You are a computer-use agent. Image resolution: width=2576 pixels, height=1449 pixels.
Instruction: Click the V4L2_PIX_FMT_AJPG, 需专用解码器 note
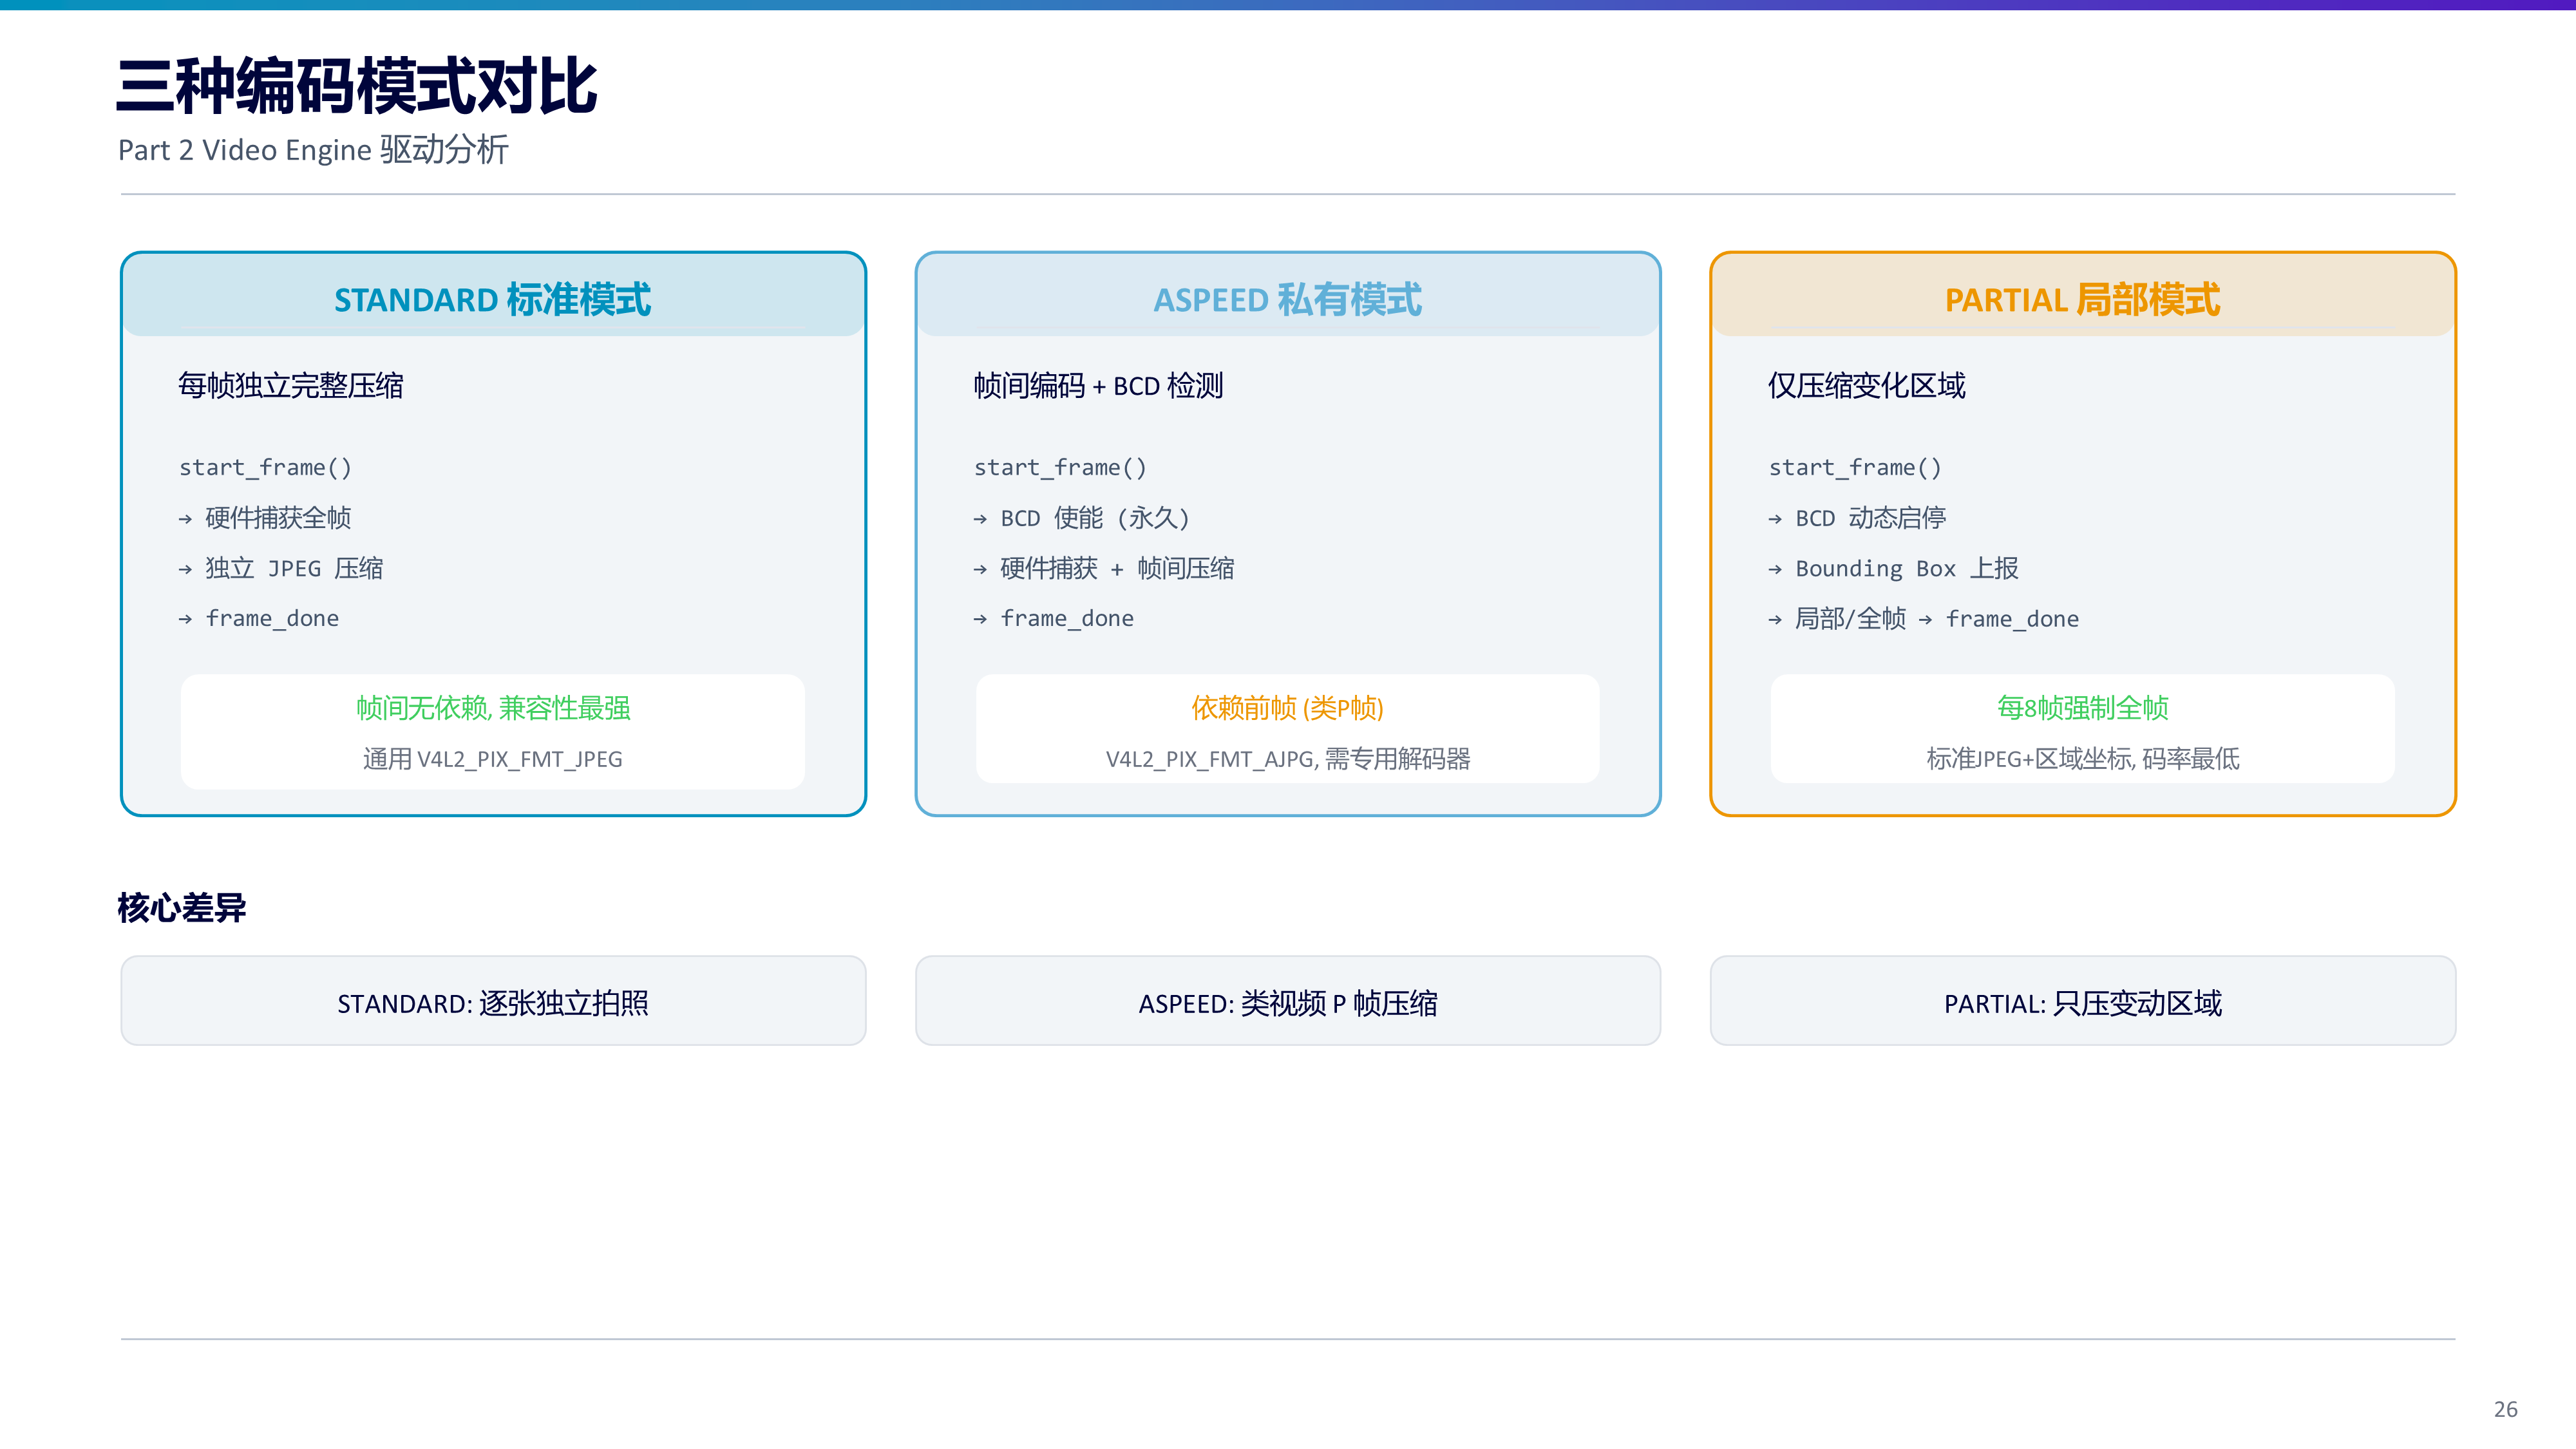[x=1287, y=759]
